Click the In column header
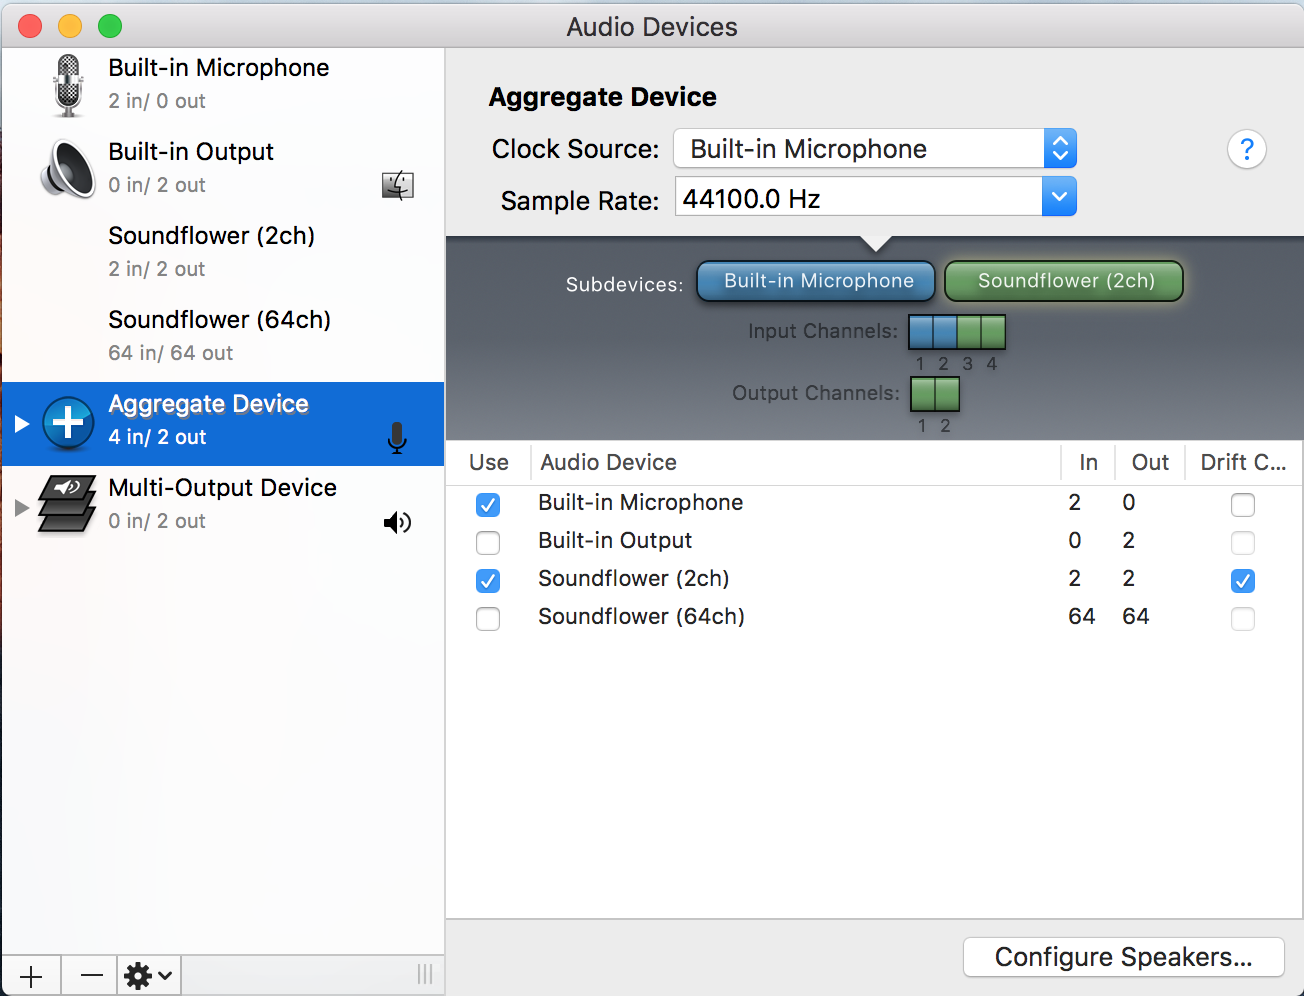 point(1088,462)
